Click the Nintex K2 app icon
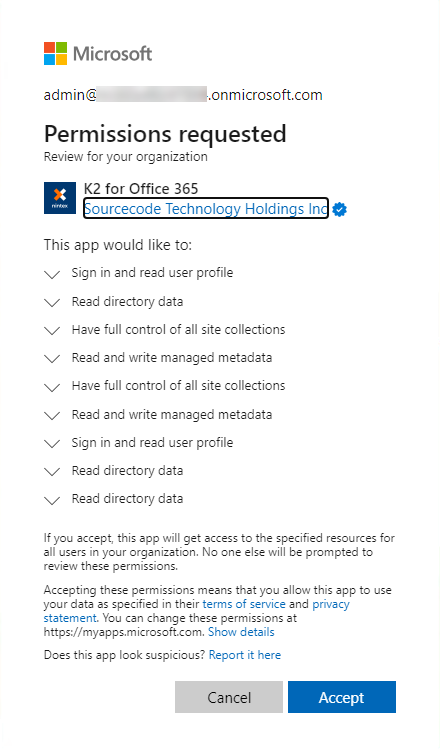Screen dimensions: 440x749 pyautogui.click(x=60, y=198)
